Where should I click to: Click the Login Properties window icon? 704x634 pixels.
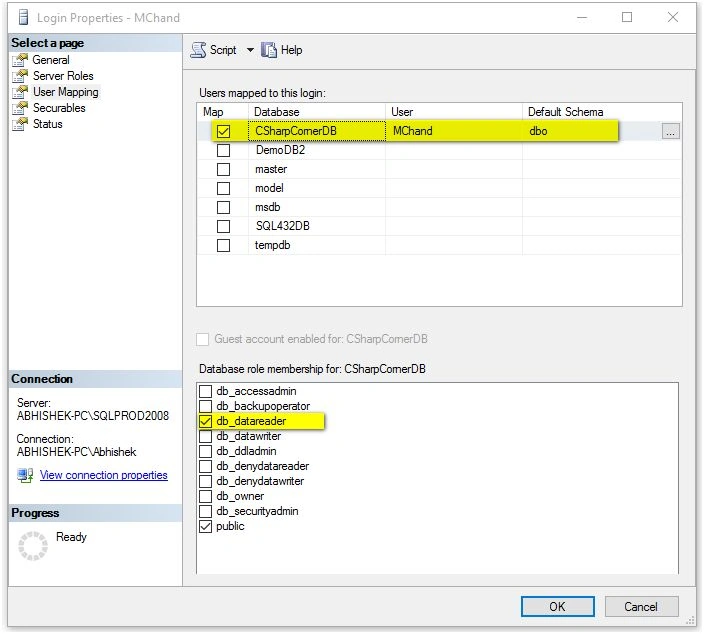point(23,18)
